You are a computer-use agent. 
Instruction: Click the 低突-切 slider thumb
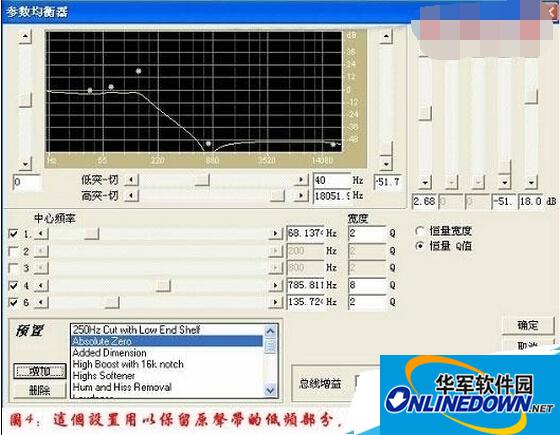[x=202, y=180]
